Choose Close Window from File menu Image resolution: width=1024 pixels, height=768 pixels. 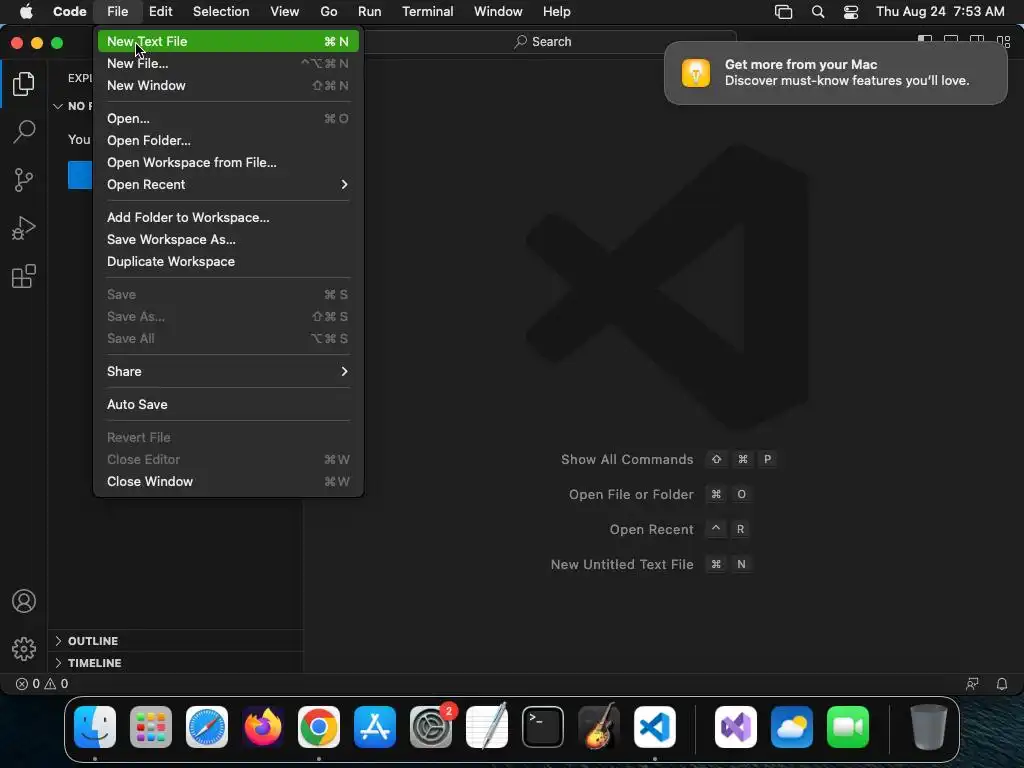point(228,481)
